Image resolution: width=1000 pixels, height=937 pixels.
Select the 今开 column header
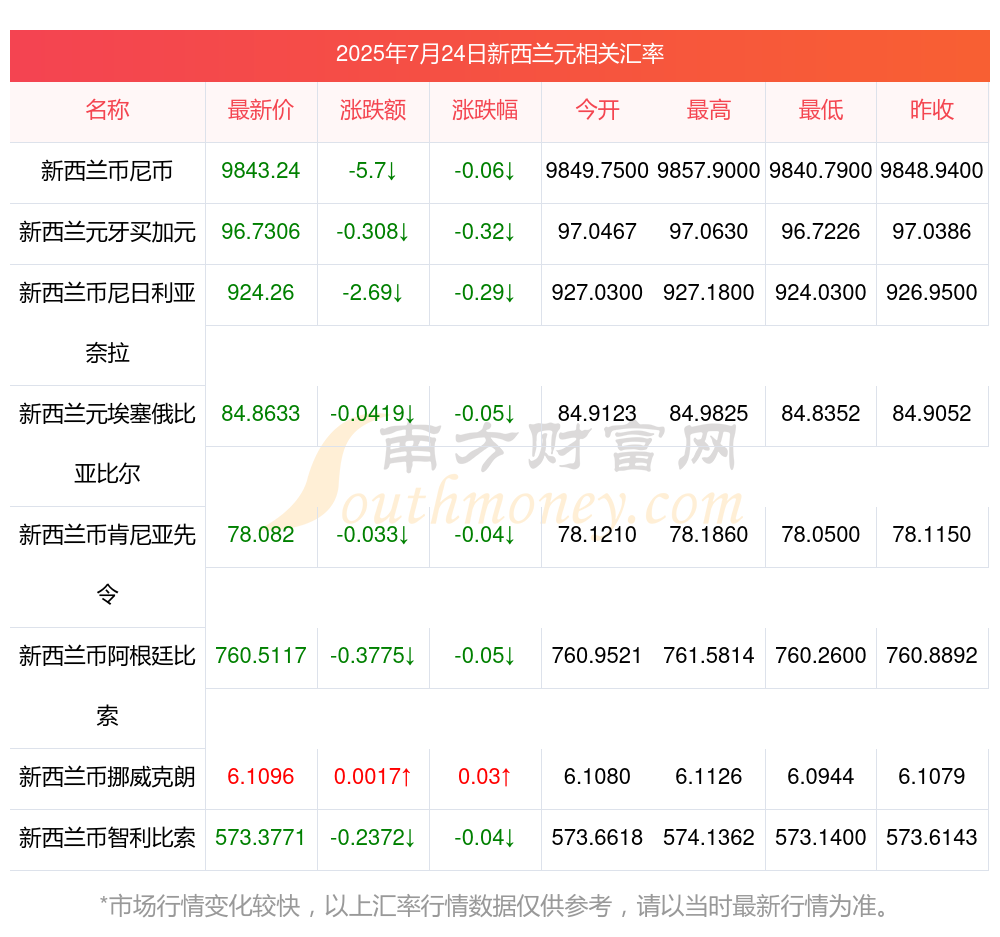597,110
